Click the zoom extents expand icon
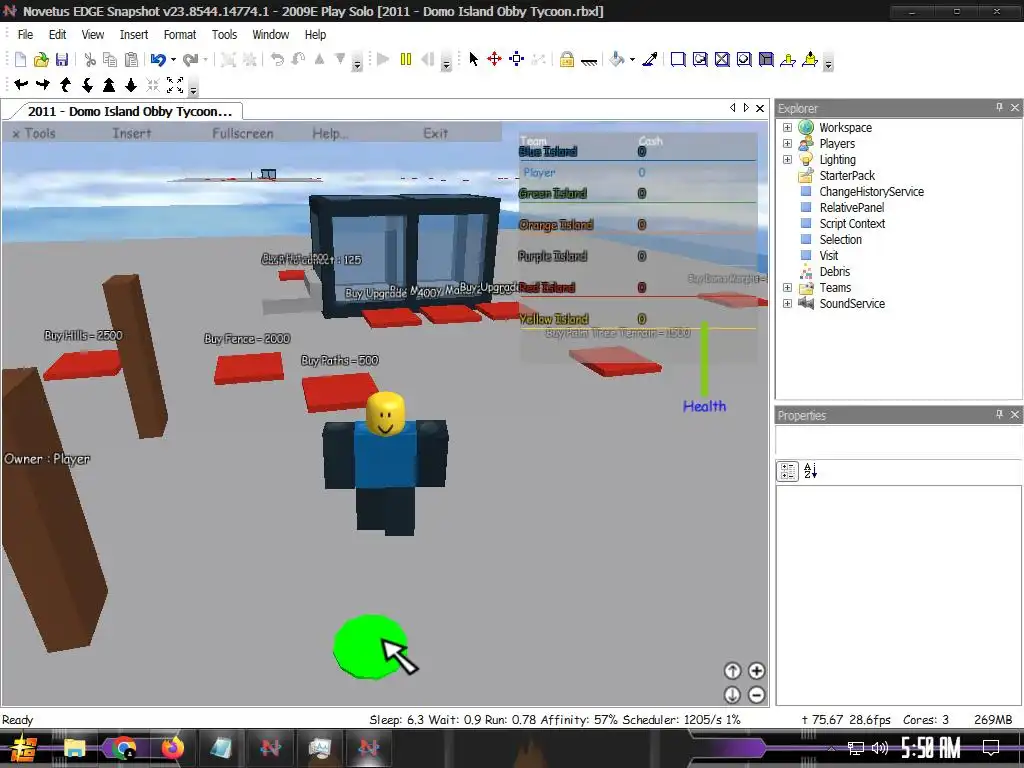Image resolution: width=1024 pixels, height=768 pixels. [175, 84]
